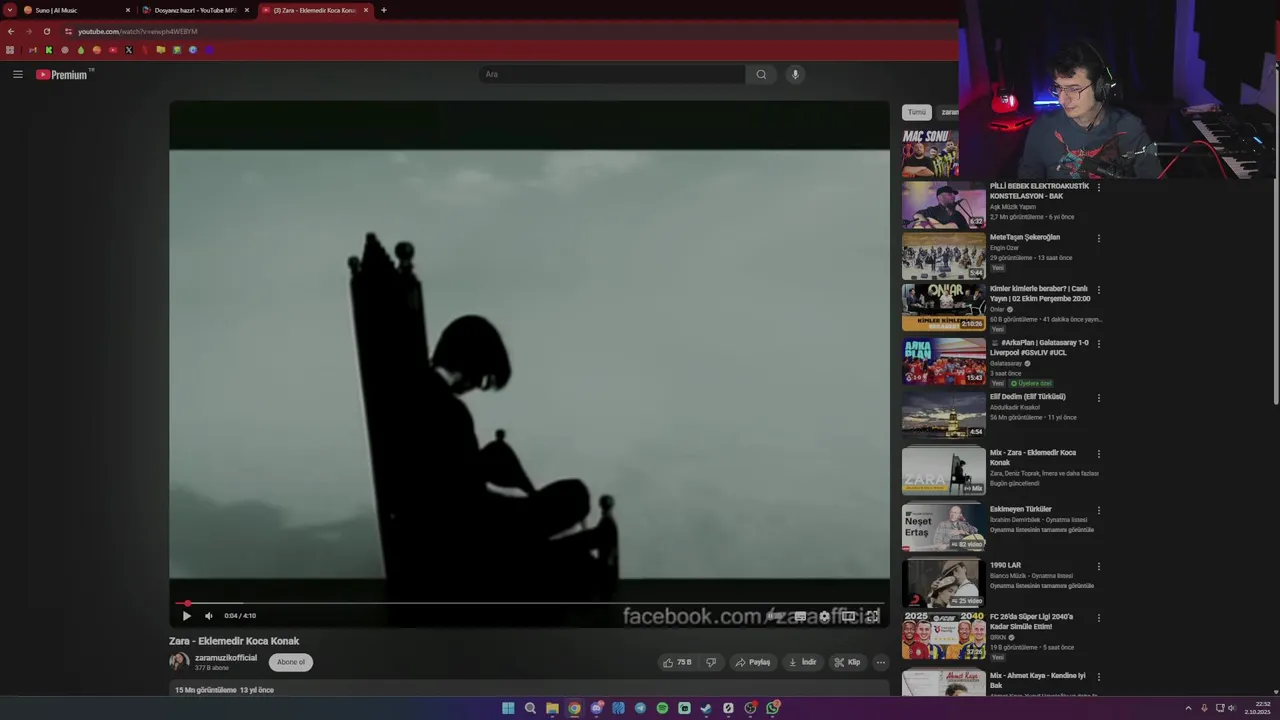This screenshot has height=720, width=1280.
Task: Play the video with the play button
Action: tap(186, 616)
